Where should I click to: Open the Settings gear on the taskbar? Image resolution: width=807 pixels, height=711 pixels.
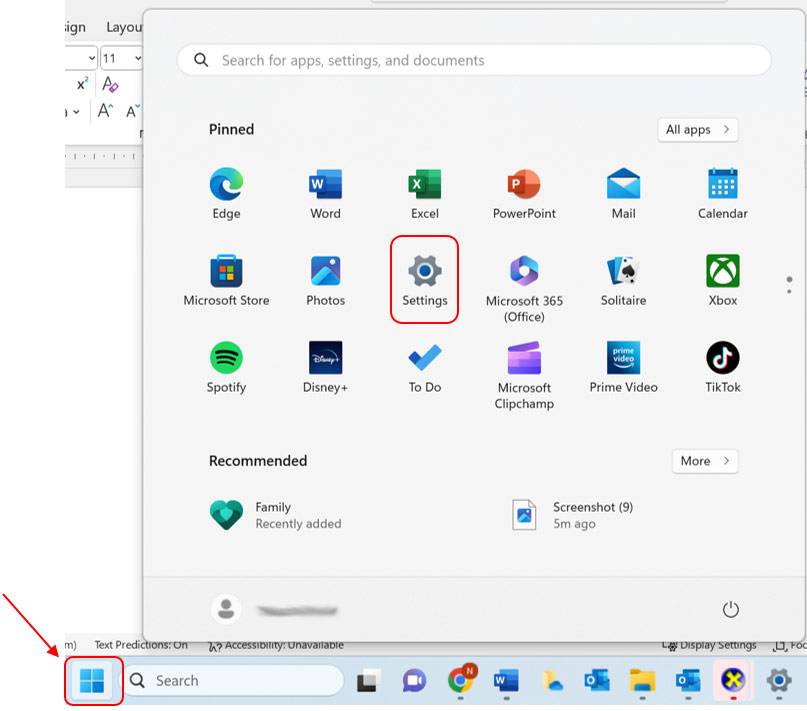[779, 681]
